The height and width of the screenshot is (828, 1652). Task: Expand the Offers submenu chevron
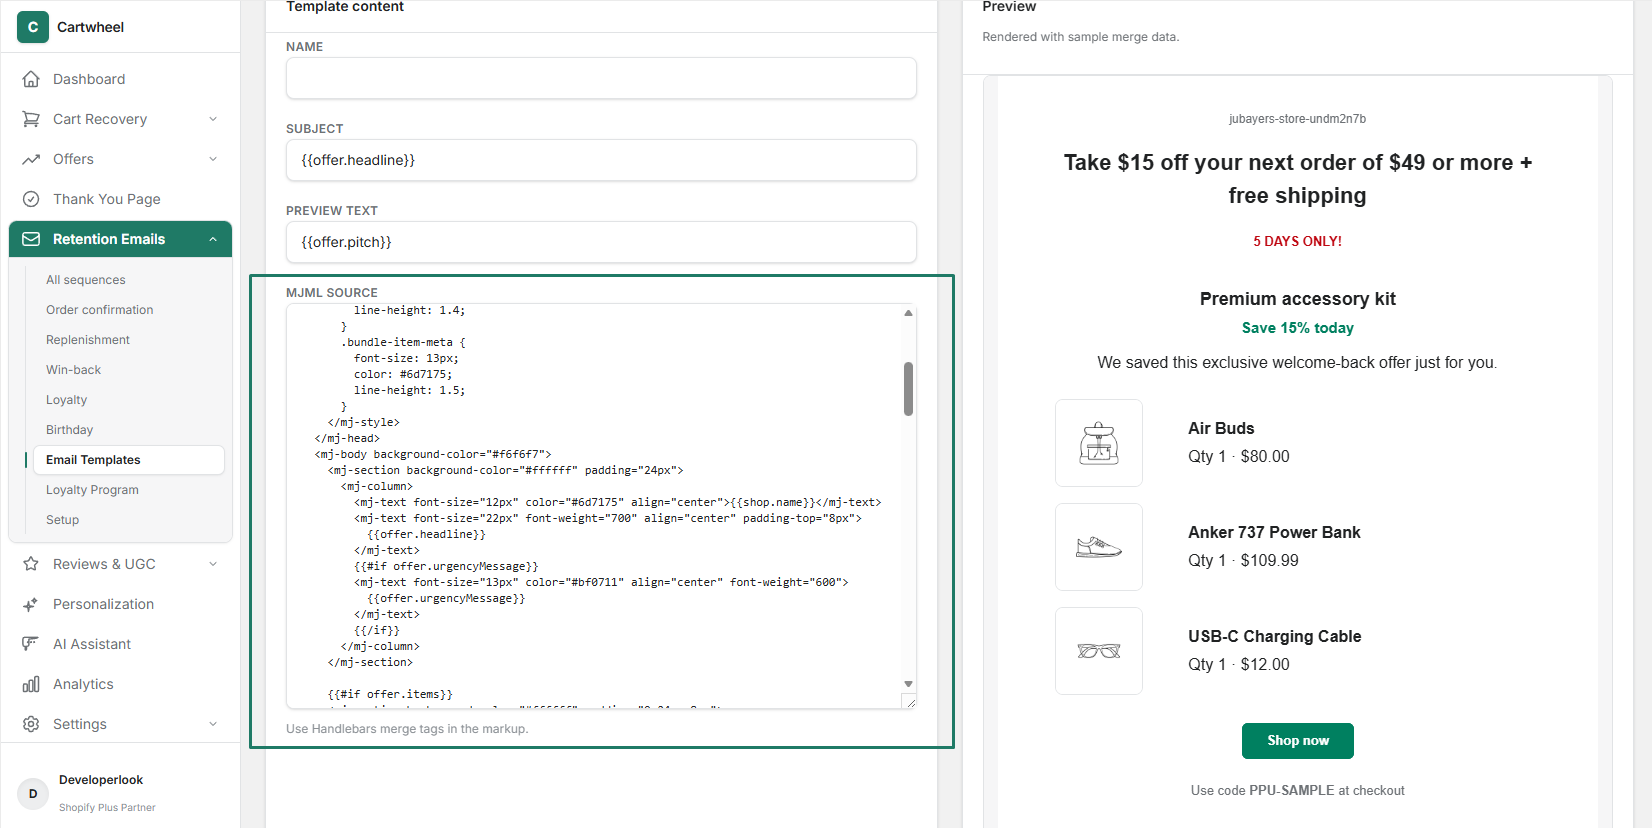point(213,159)
